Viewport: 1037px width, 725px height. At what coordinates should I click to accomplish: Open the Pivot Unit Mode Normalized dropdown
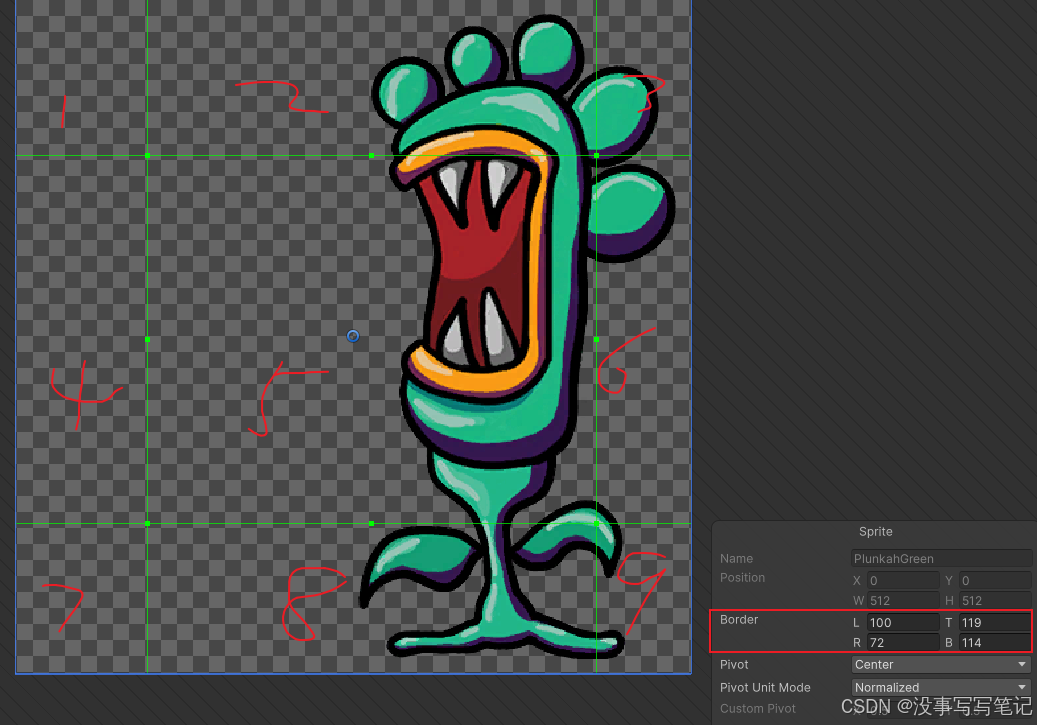tap(941, 687)
